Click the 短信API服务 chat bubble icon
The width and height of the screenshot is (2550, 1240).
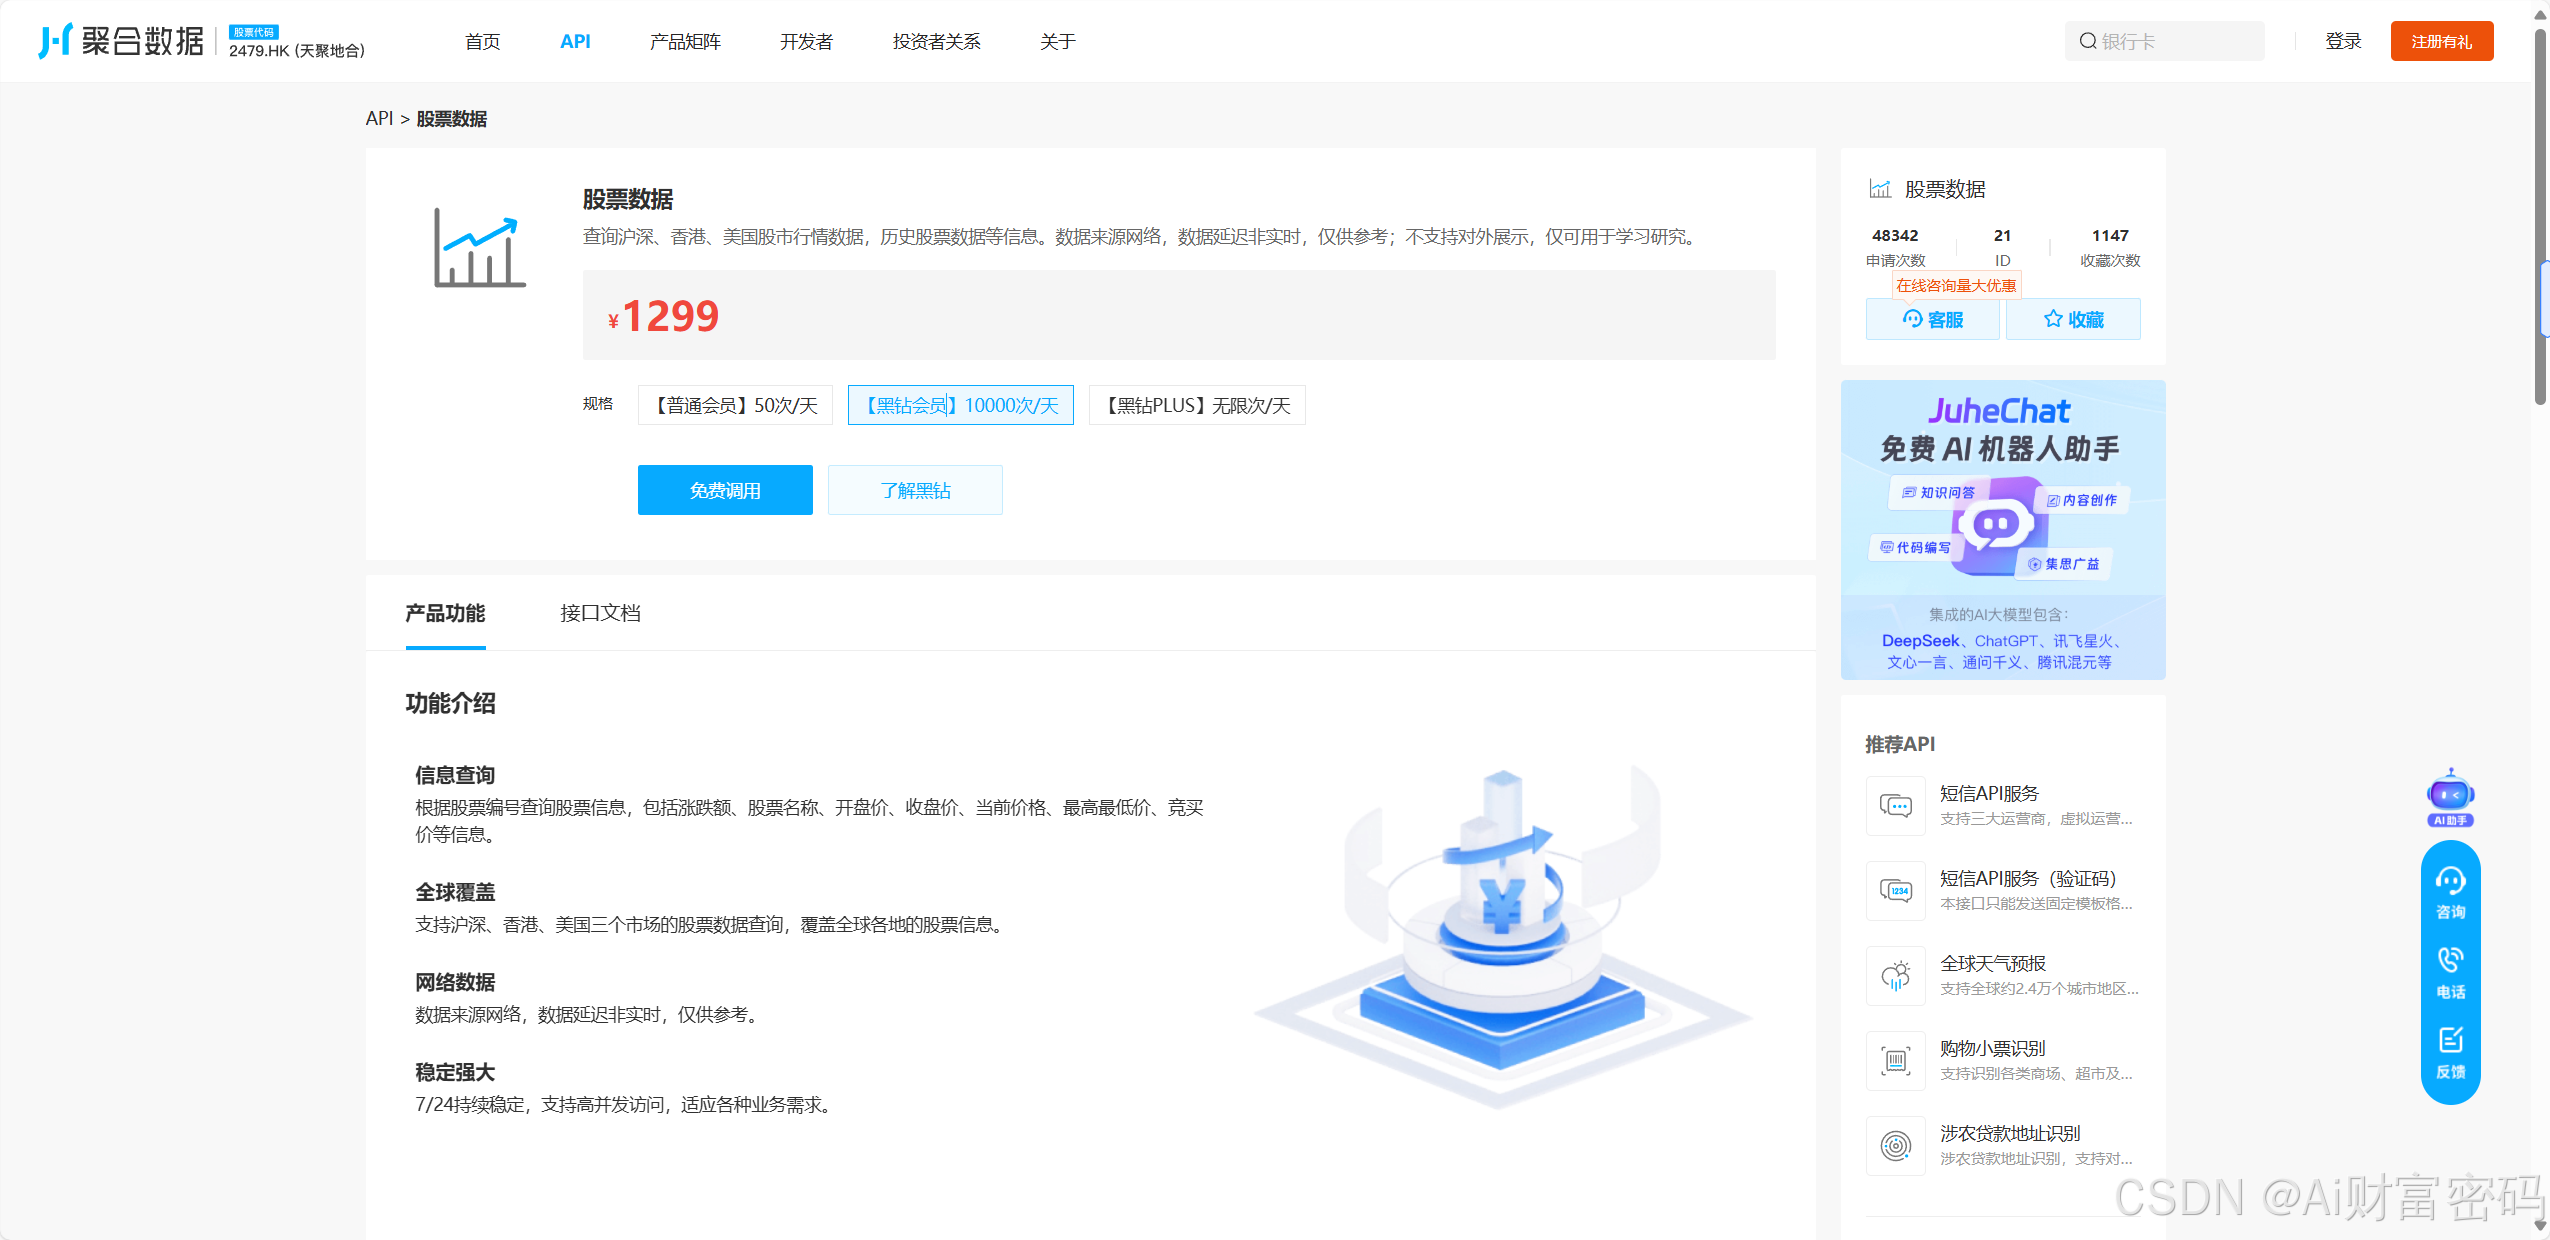[1895, 806]
